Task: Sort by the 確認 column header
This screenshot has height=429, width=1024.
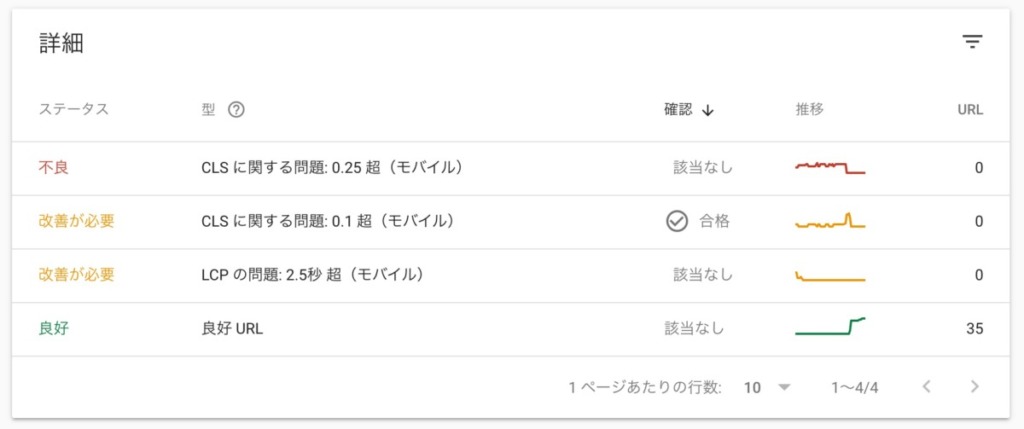Action: tap(678, 110)
